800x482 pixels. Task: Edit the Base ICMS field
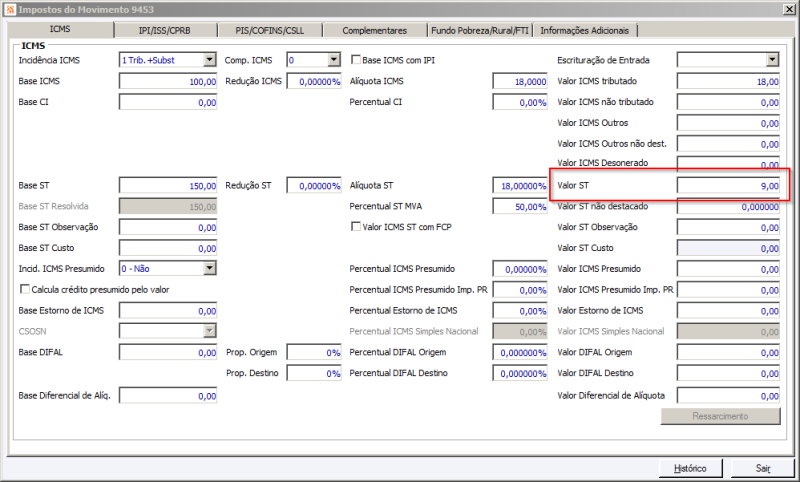coord(168,81)
